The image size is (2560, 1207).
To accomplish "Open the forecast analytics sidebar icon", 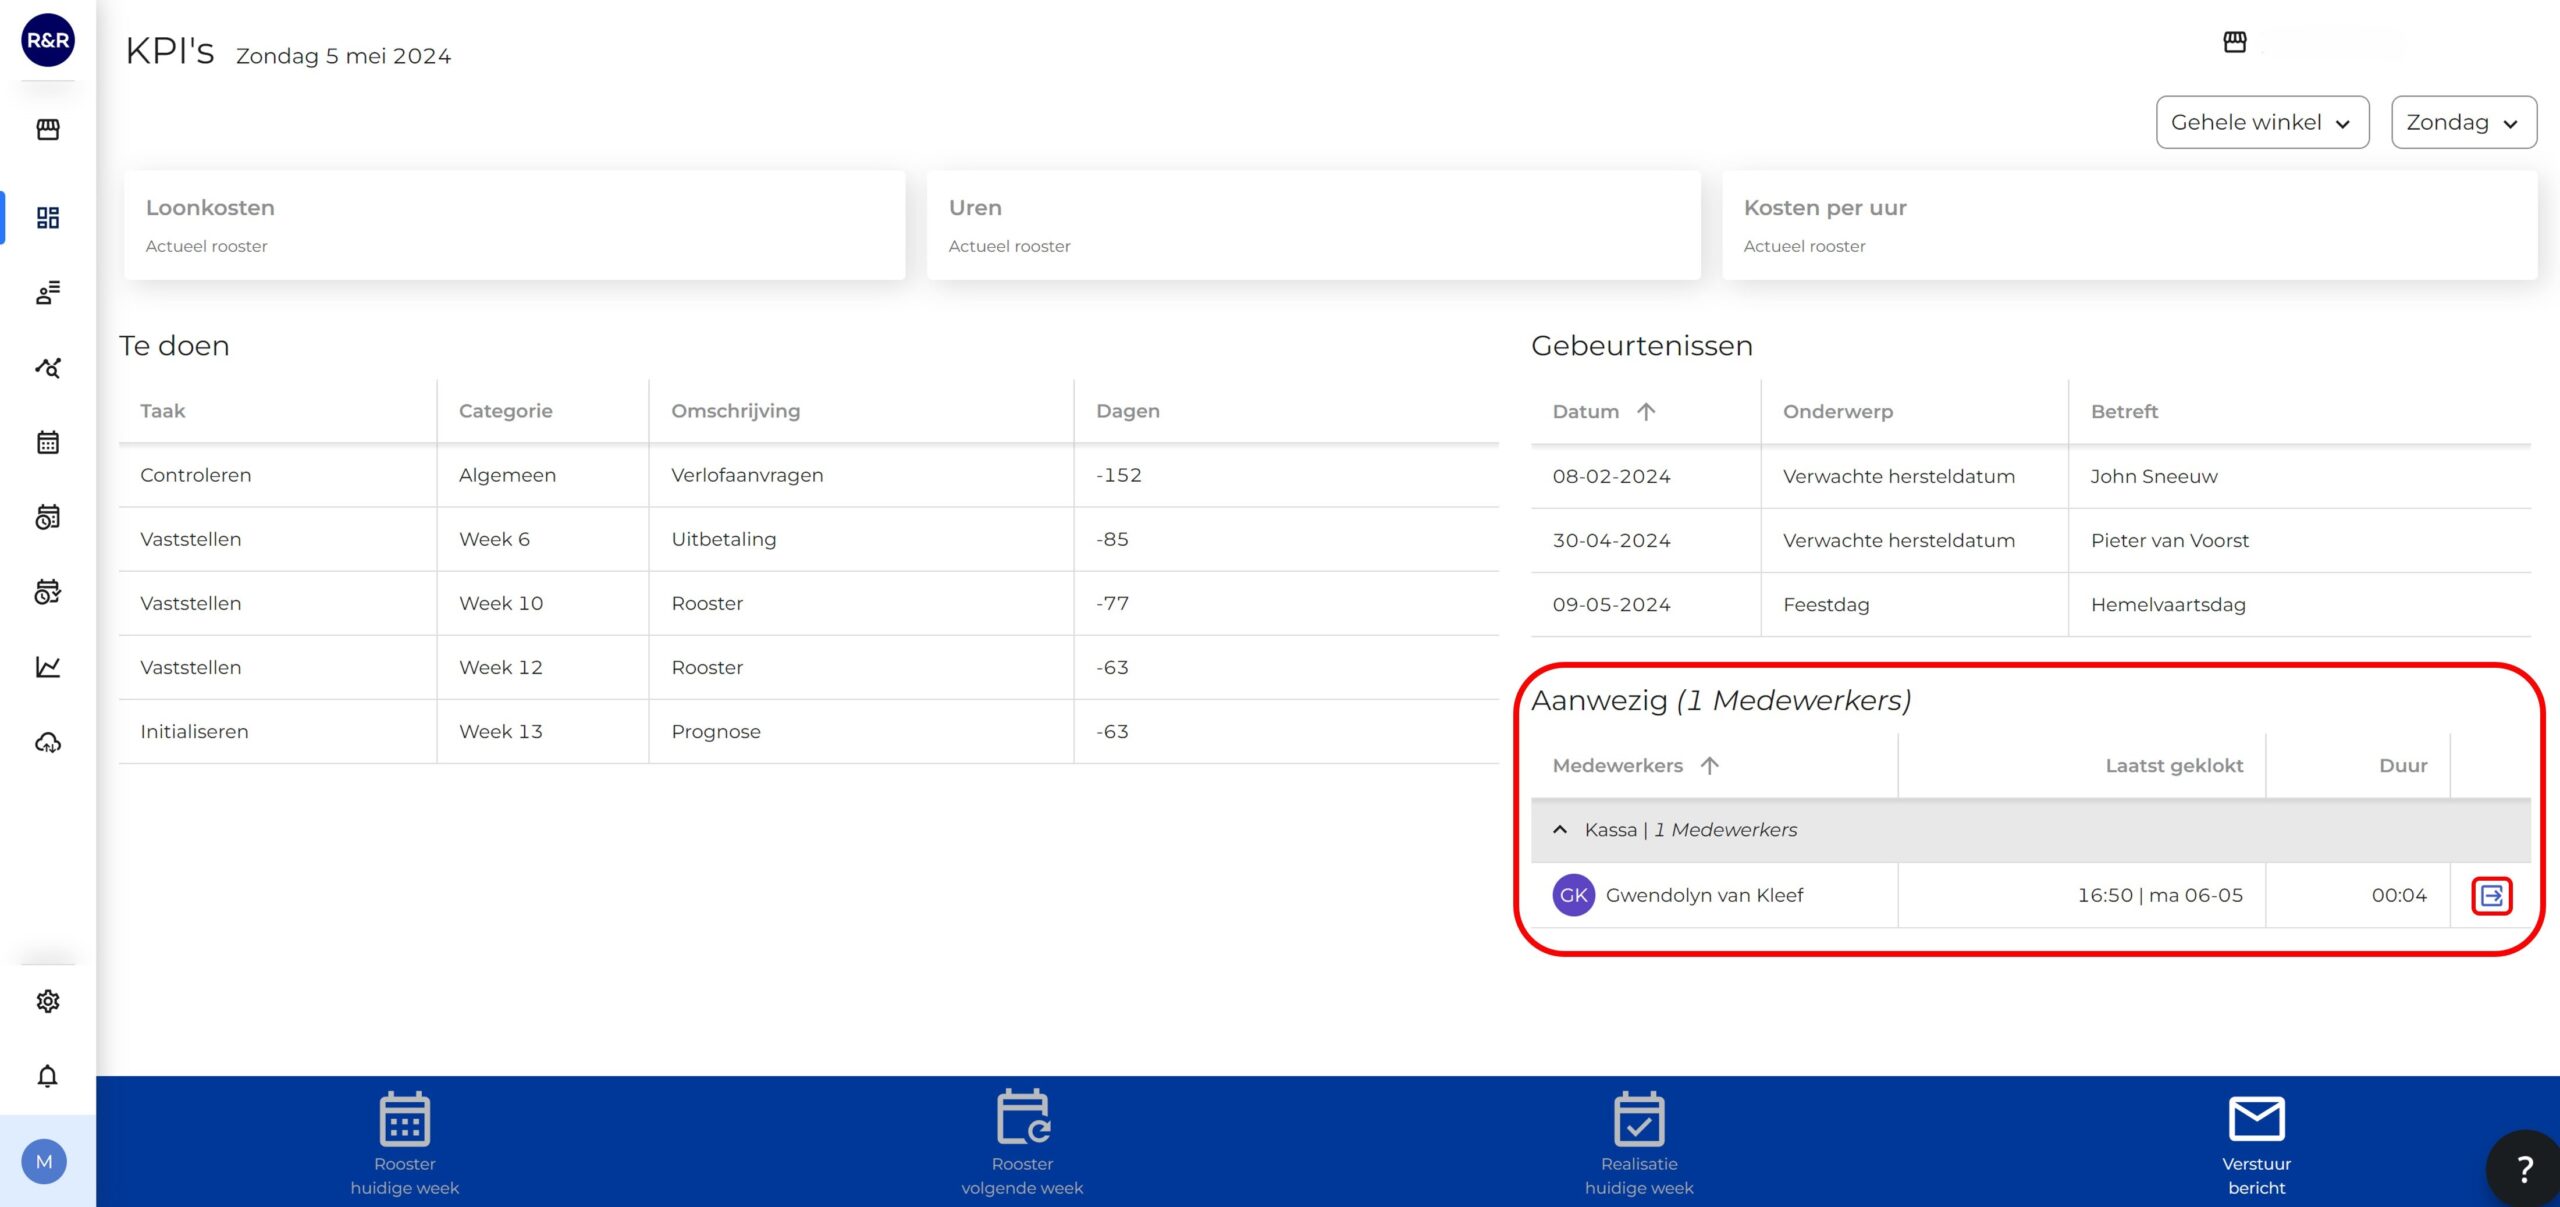I will coord(47,367).
